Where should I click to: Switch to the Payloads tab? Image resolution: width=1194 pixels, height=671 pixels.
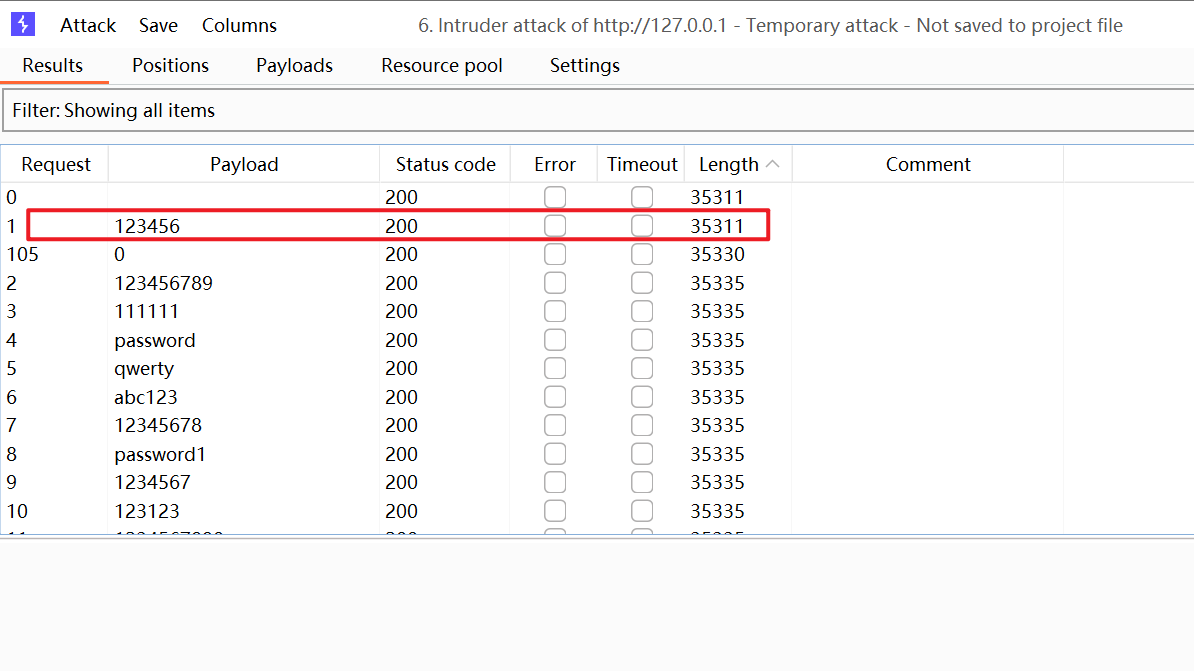pyautogui.click(x=294, y=66)
